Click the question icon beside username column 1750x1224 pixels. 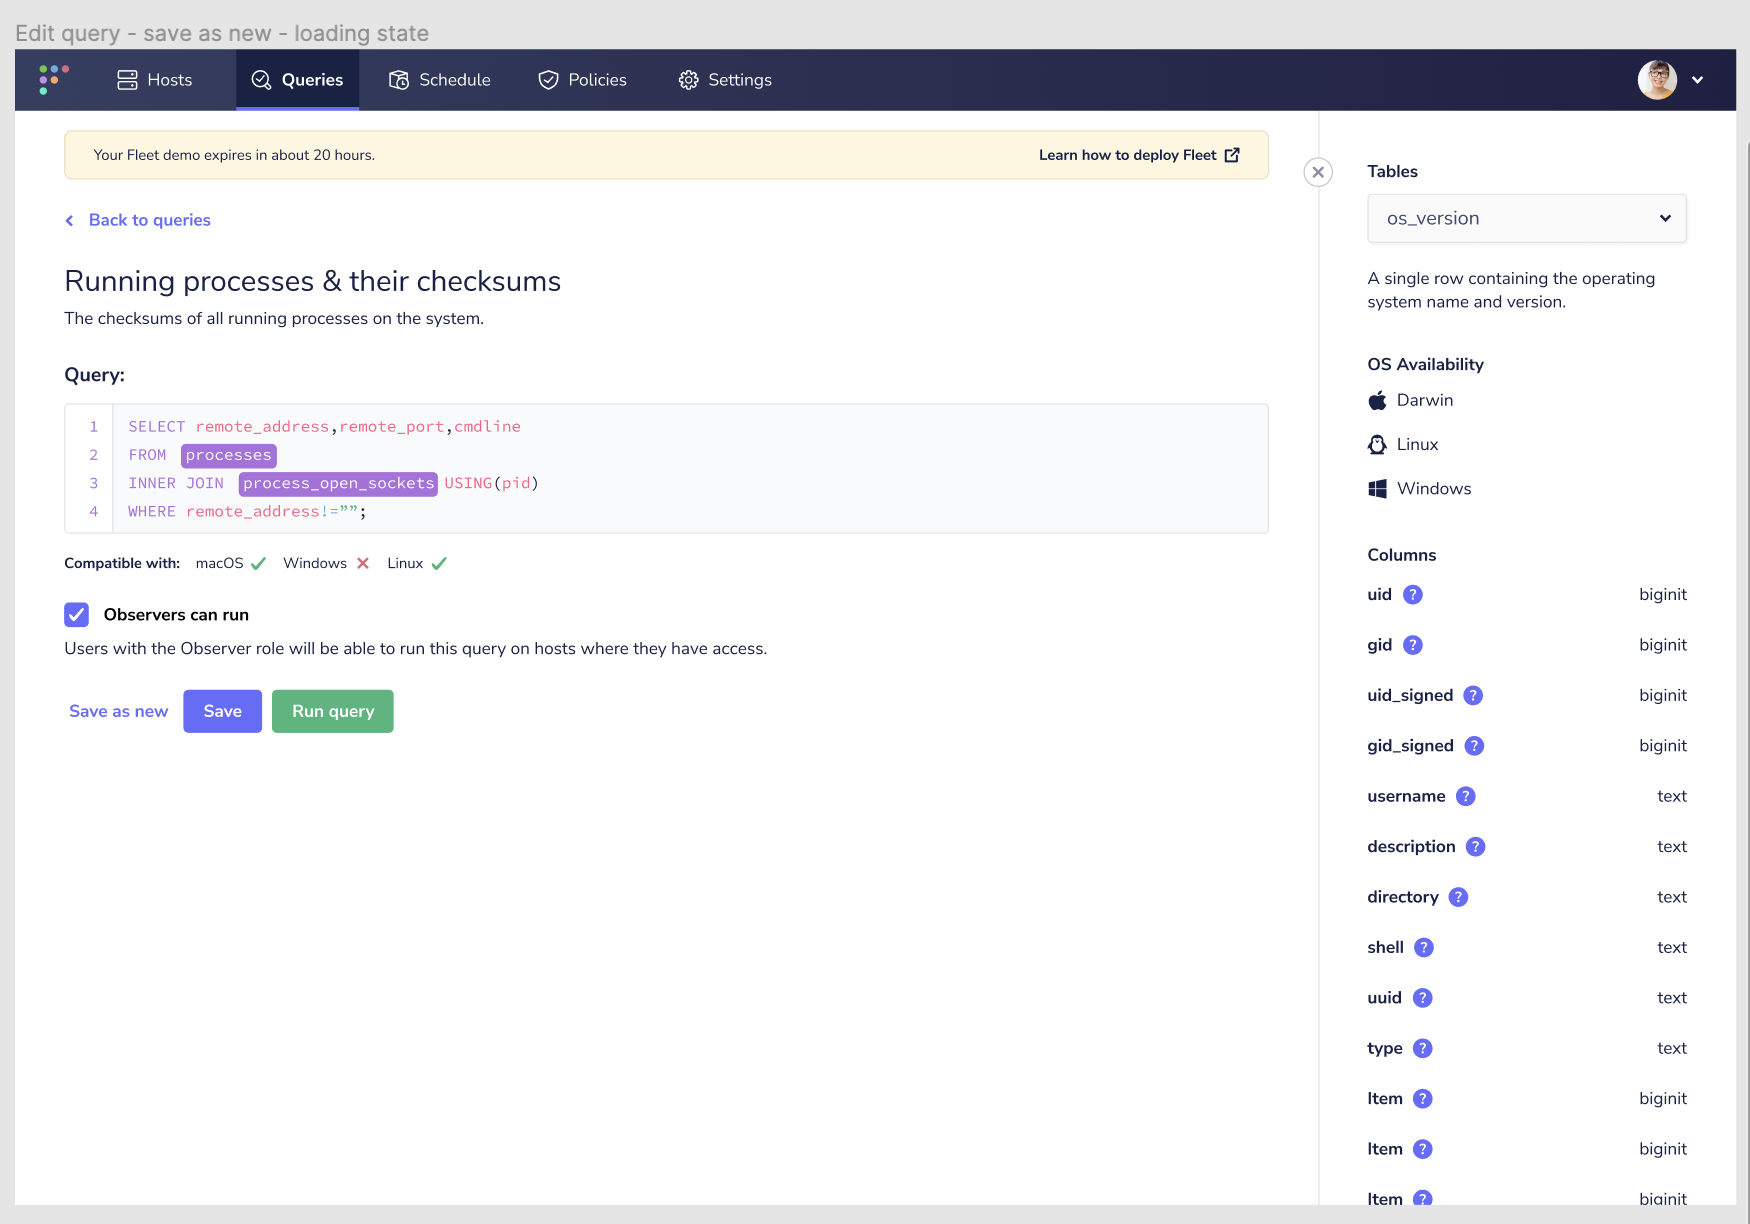tap(1466, 796)
